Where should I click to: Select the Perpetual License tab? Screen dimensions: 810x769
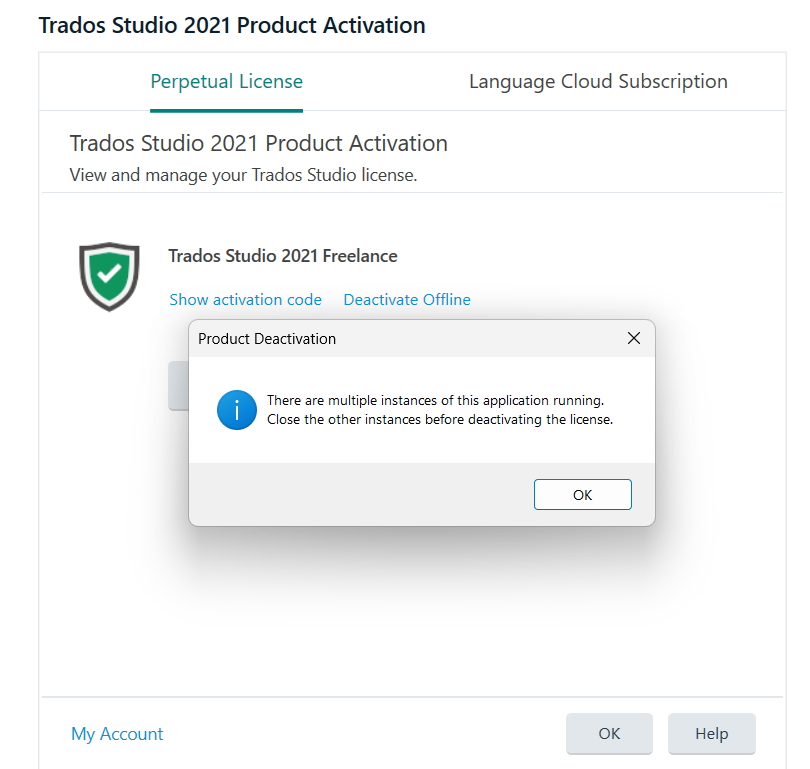pos(226,81)
